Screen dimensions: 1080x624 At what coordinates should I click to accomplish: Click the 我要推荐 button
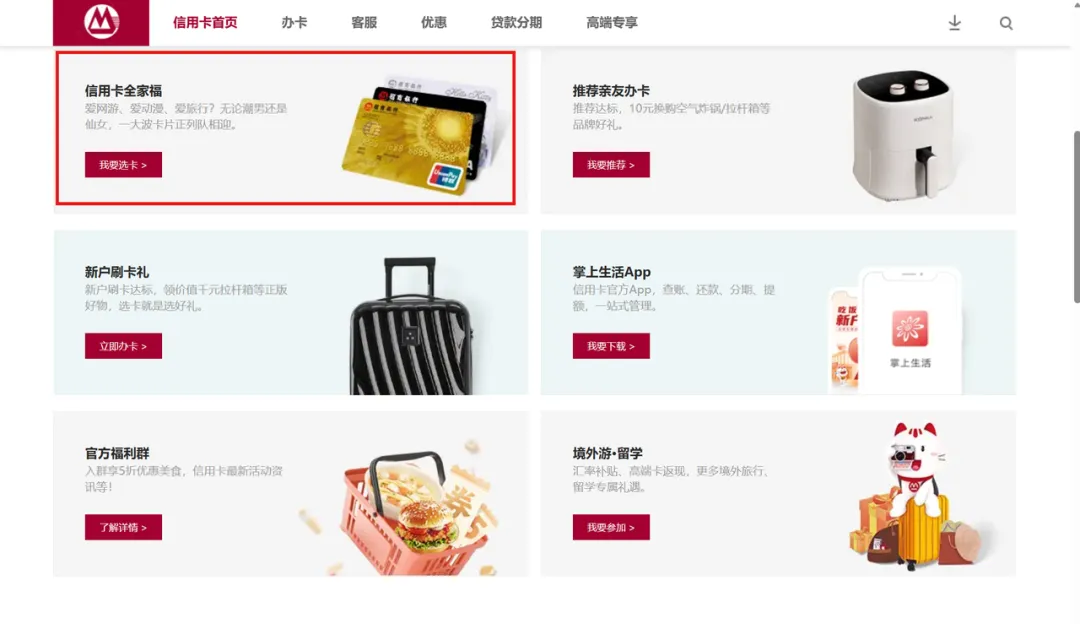pos(611,165)
